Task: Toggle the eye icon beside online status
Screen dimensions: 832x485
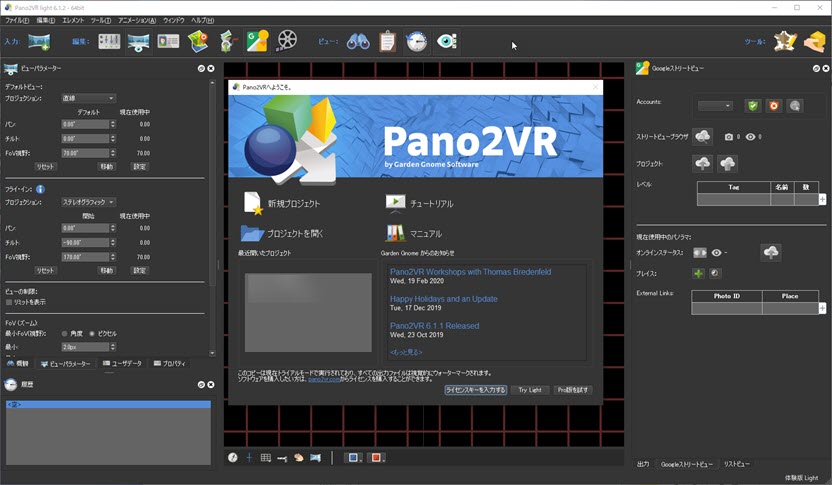Action: coord(716,253)
